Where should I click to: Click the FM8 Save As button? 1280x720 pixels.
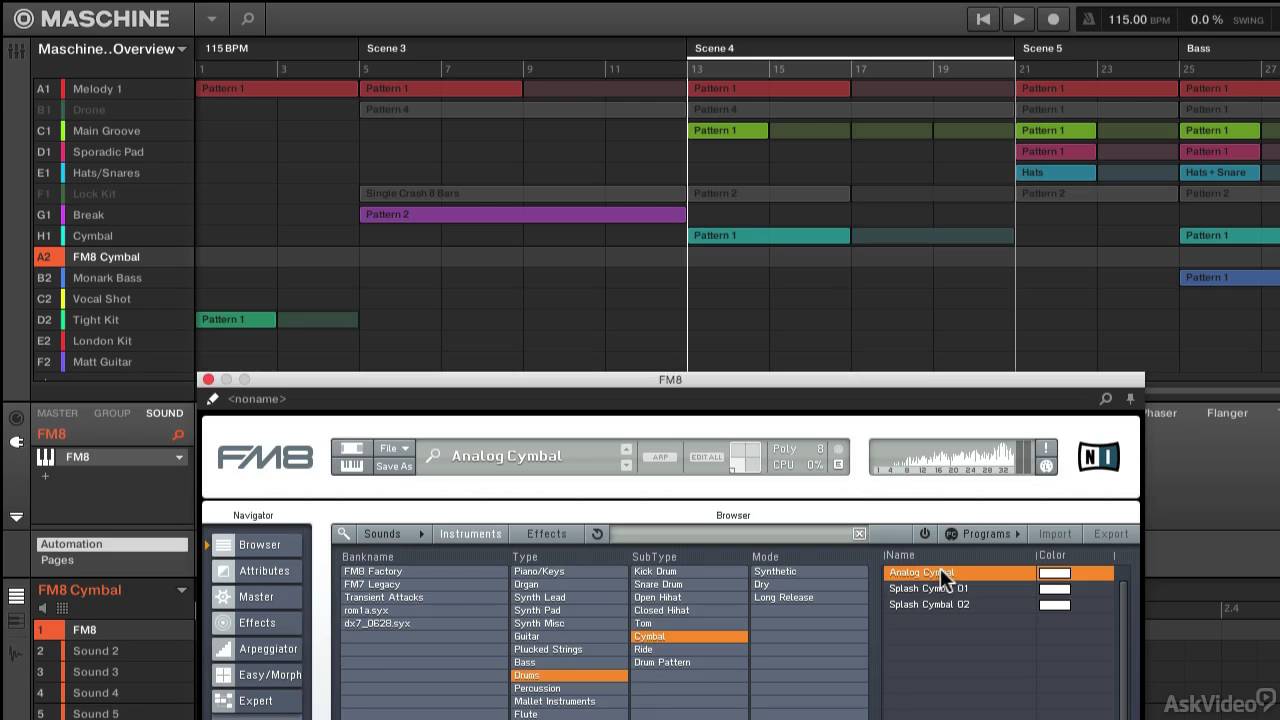click(392, 466)
